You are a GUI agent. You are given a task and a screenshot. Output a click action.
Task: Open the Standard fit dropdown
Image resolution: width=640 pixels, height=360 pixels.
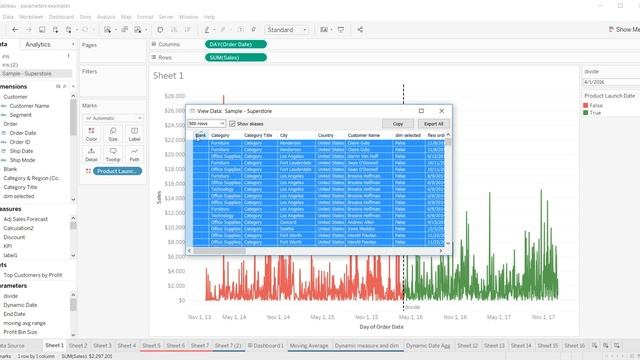tap(287, 30)
